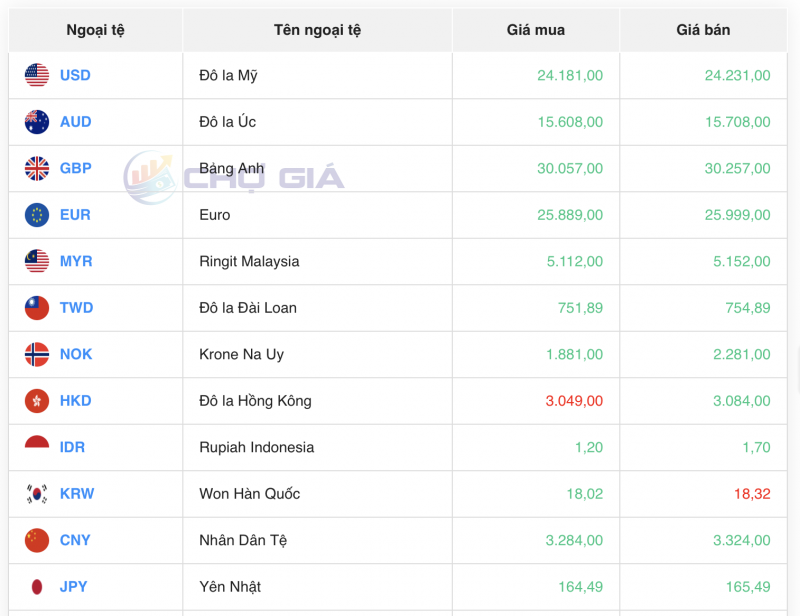Viewport: 800px width, 616px height.
Task: Open the USD currency link
Action: [77, 75]
